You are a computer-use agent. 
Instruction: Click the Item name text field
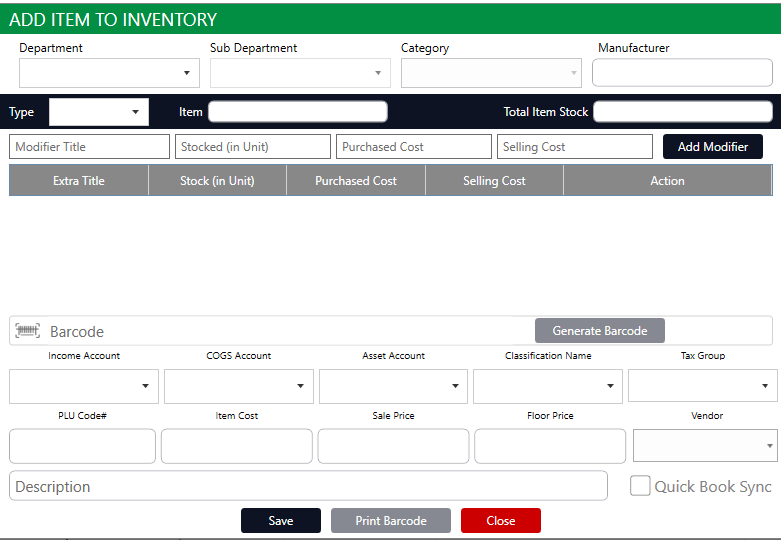[298, 112]
